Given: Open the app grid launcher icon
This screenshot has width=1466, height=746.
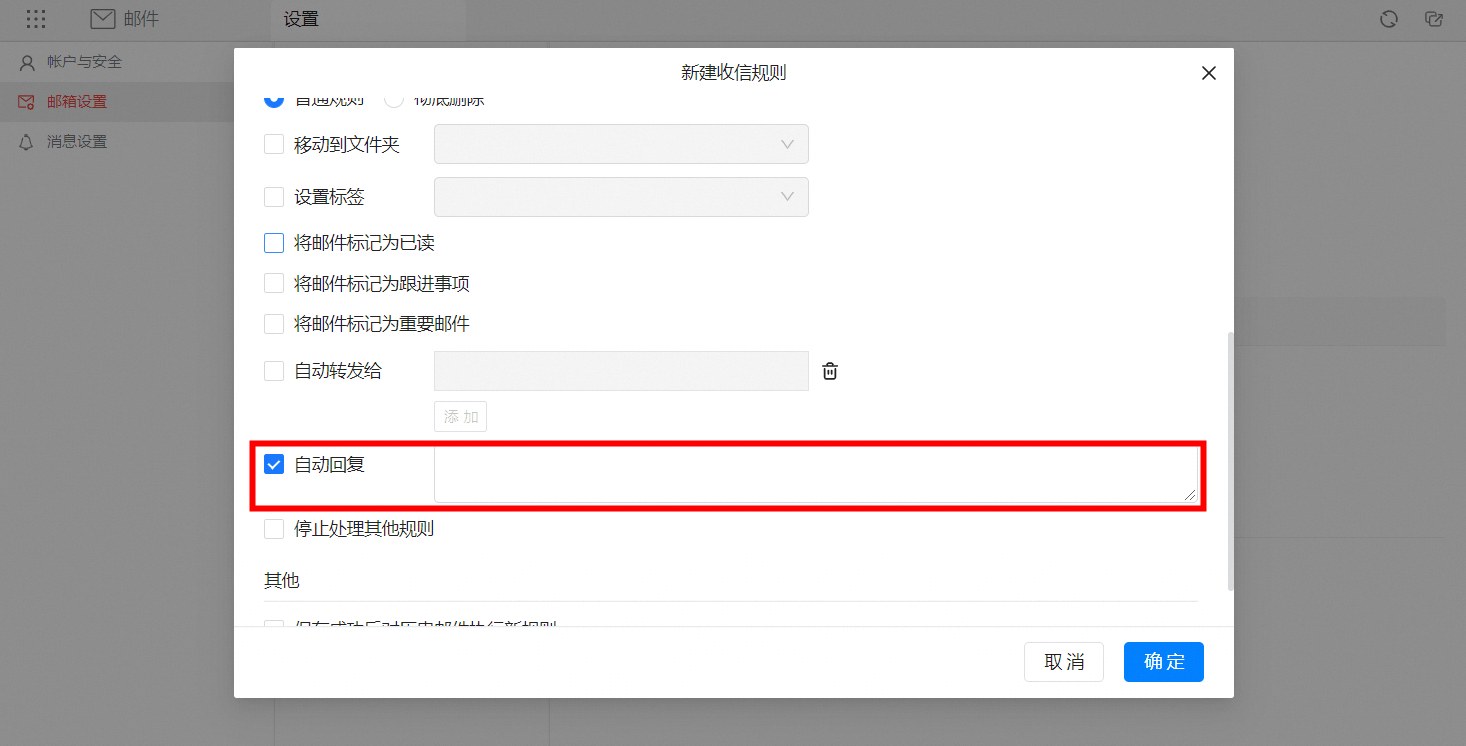Looking at the screenshot, I should (x=36, y=19).
